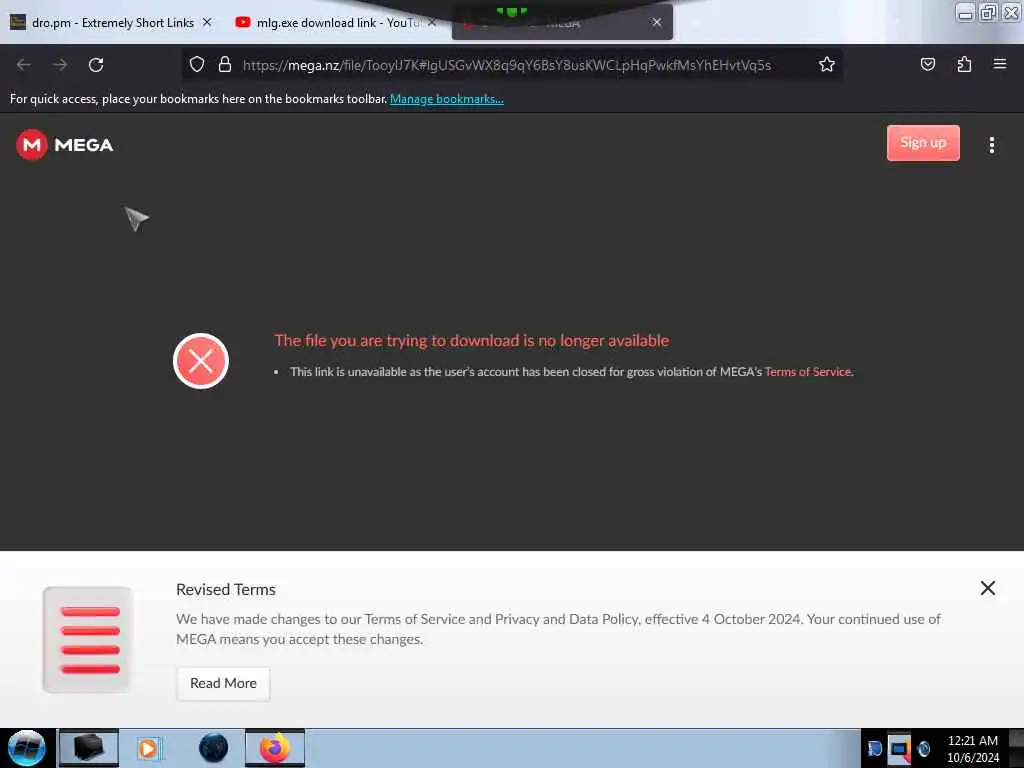The width and height of the screenshot is (1024, 768).
Task: Launch the media player taskbar icon
Action: click(149, 748)
